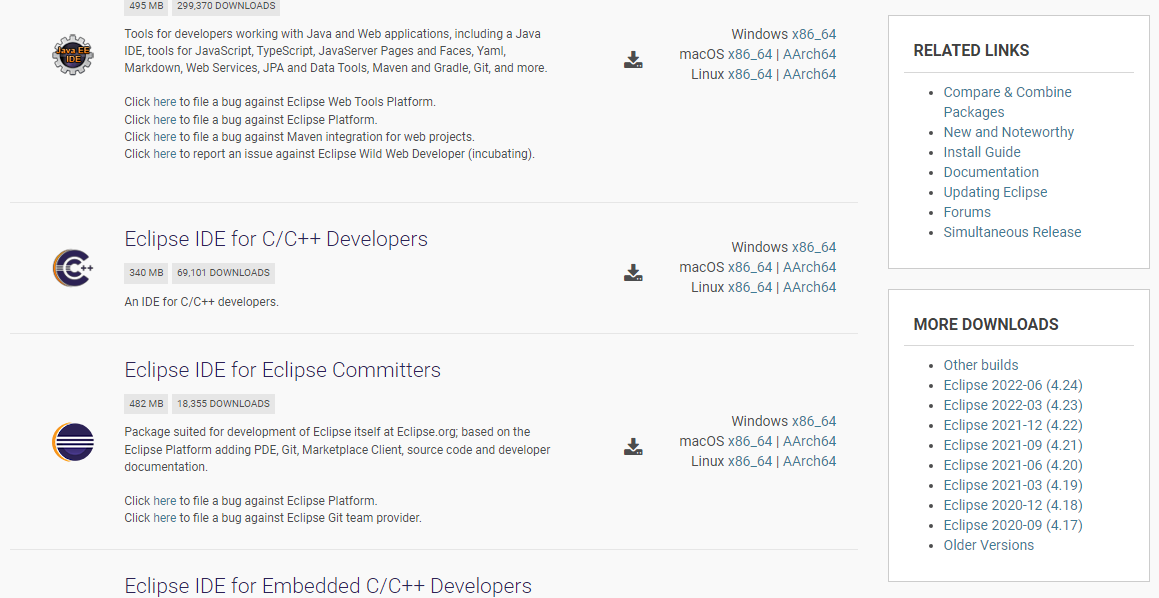
Task: Download macOS AArch64 for Eclipse Committers
Action: [809, 441]
